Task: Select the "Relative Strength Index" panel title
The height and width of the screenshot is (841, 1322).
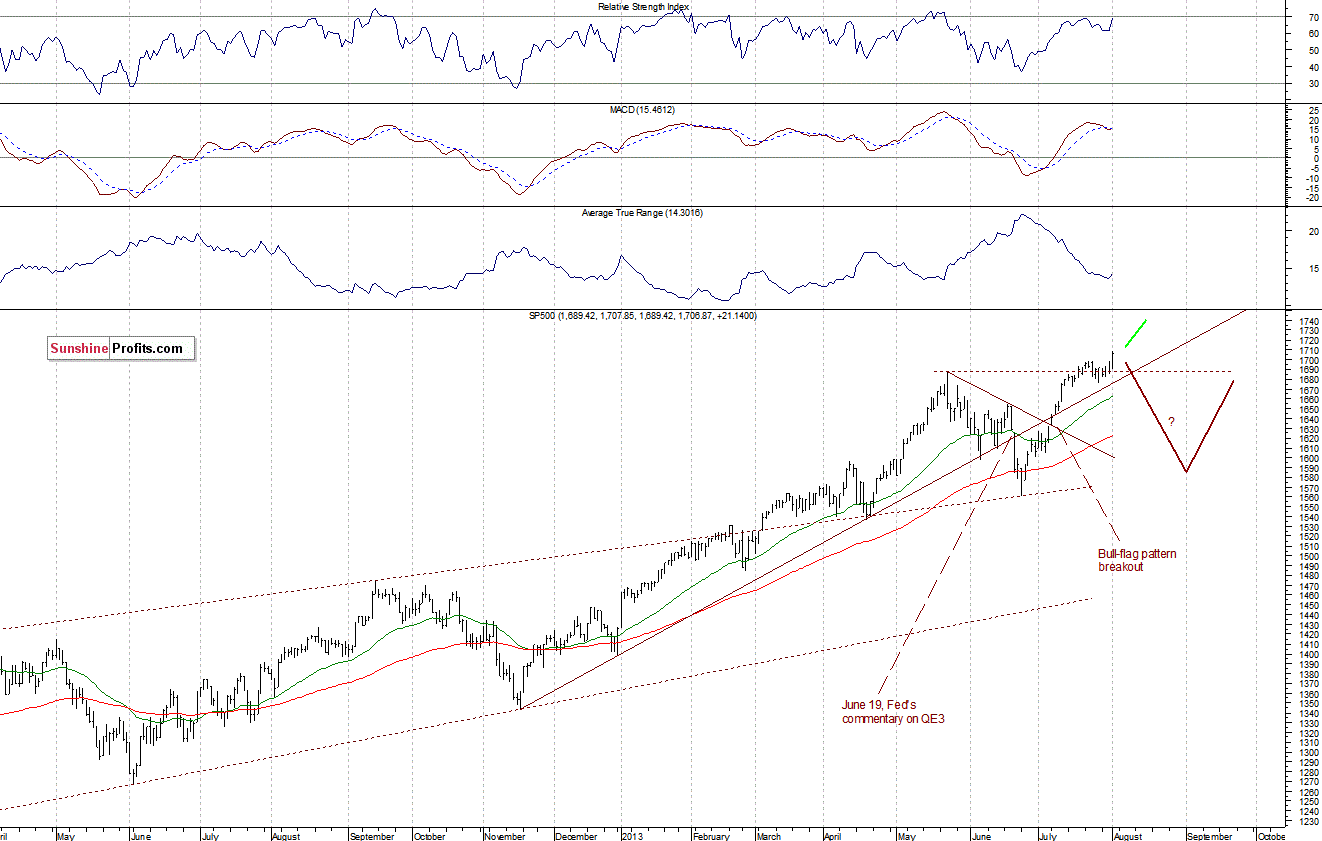Action: 644,6
